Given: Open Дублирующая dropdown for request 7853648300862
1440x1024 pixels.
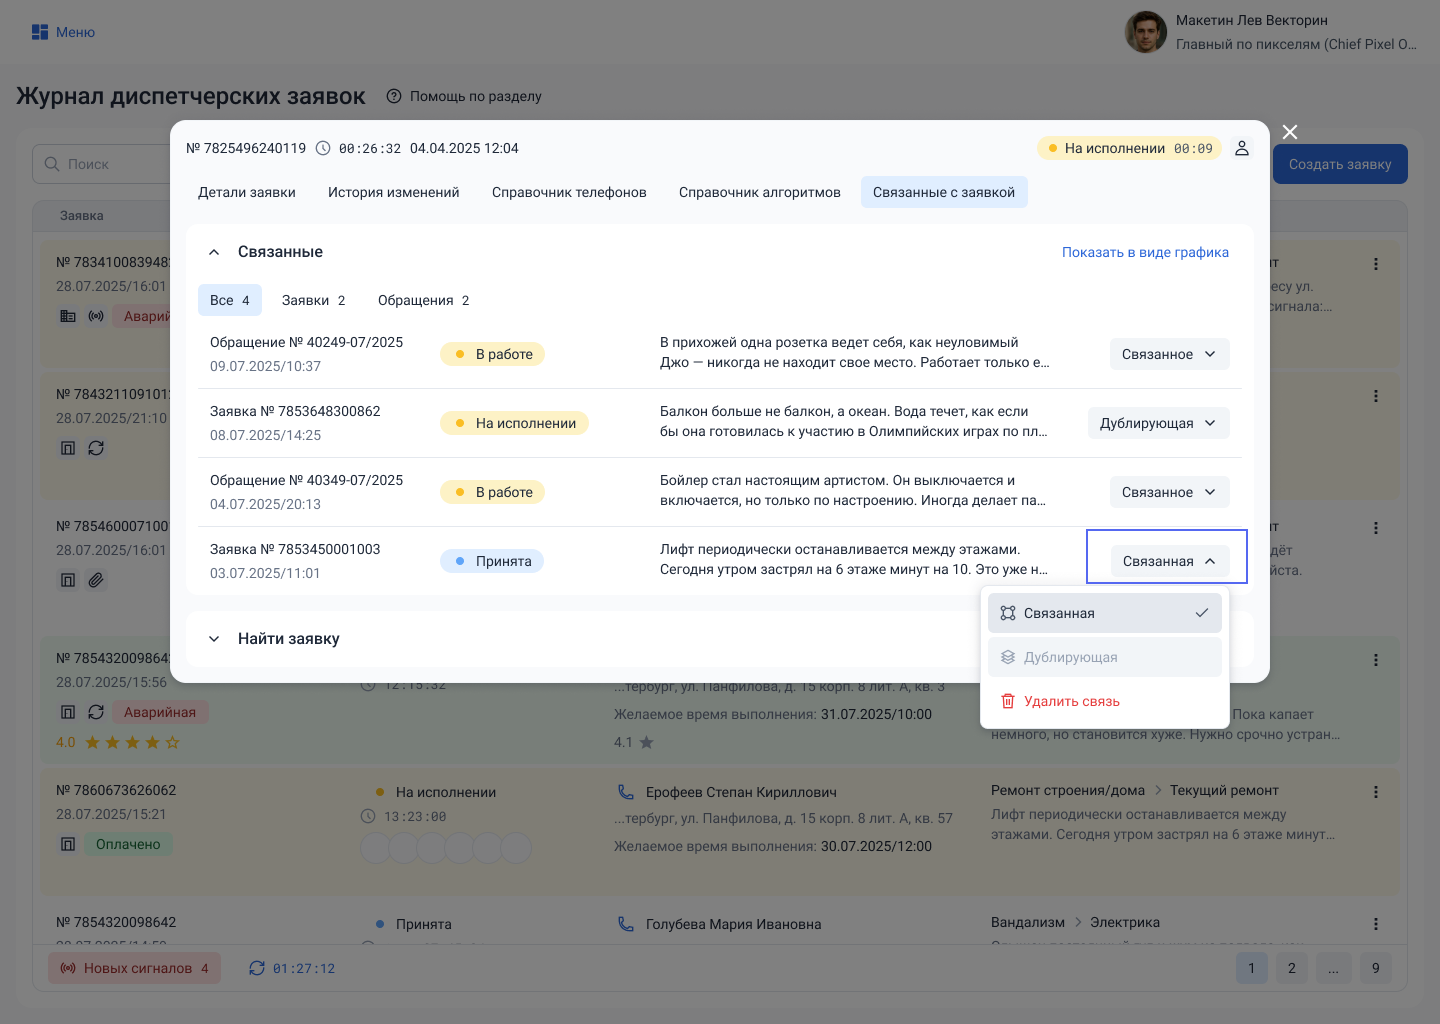Looking at the screenshot, I should [x=1158, y=423].
